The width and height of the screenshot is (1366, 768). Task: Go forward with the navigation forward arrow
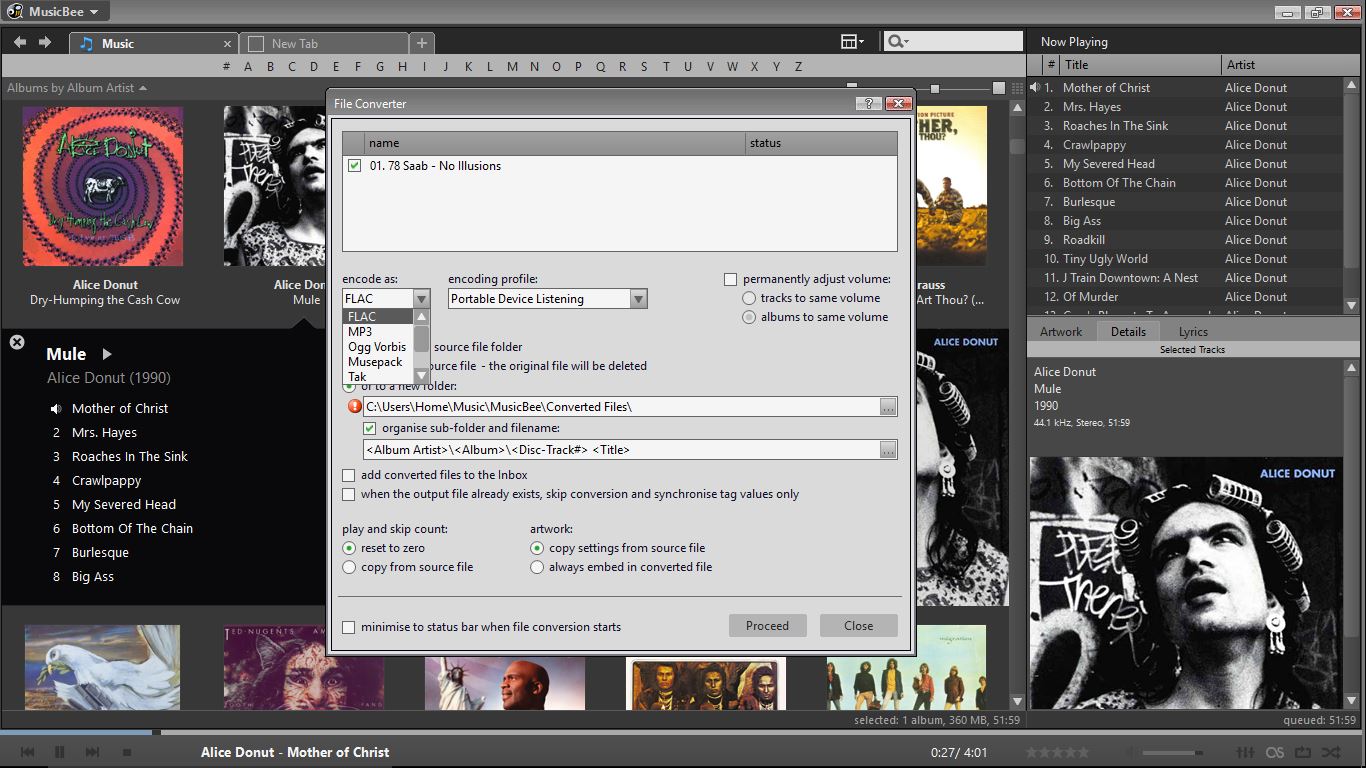click(x=44, y=42)
